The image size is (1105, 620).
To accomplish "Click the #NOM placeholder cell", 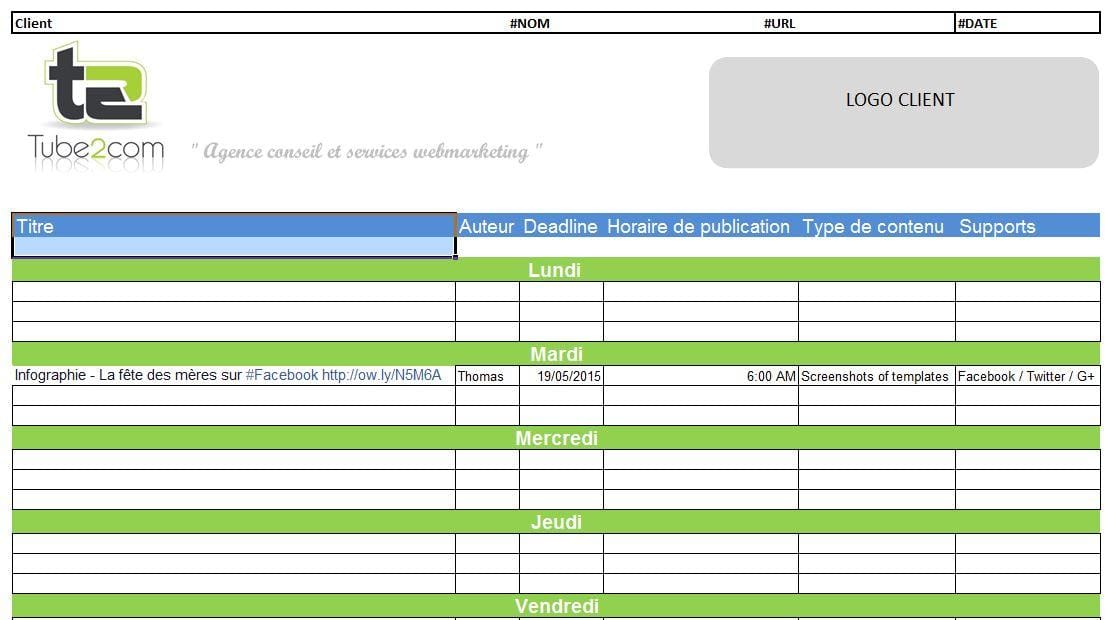I will tap(530, 23).
